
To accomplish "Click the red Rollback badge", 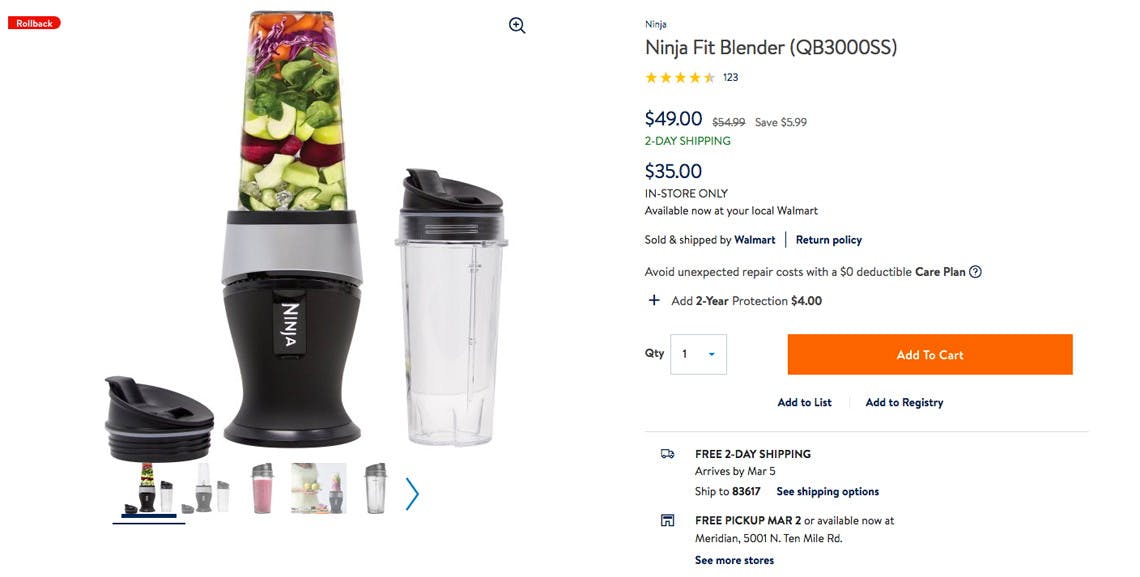I will point(34,23).
